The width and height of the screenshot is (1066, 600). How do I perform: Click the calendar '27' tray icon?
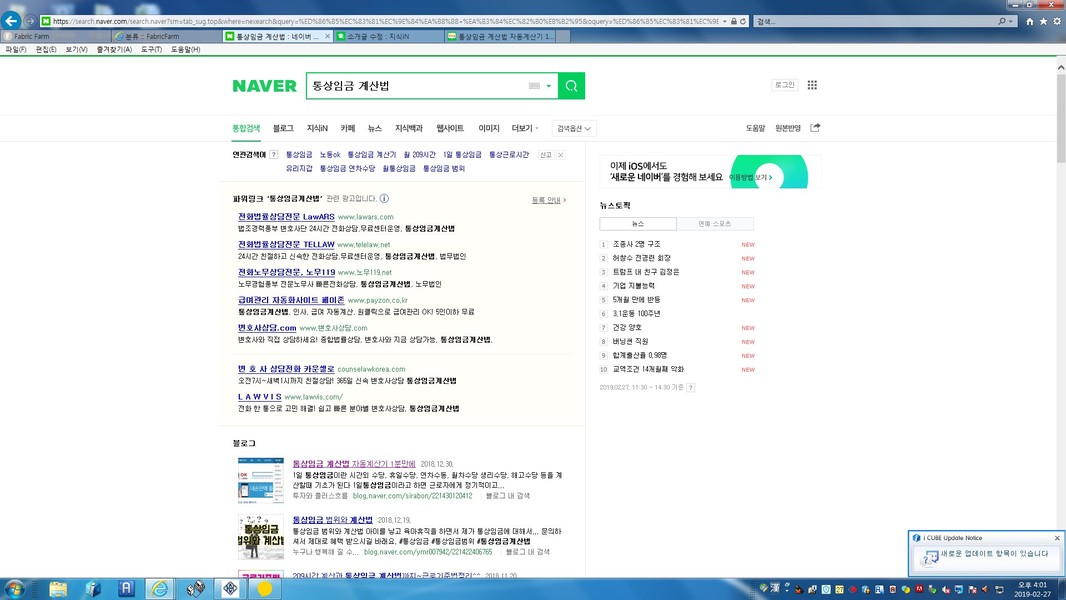(x=839, y=589)
